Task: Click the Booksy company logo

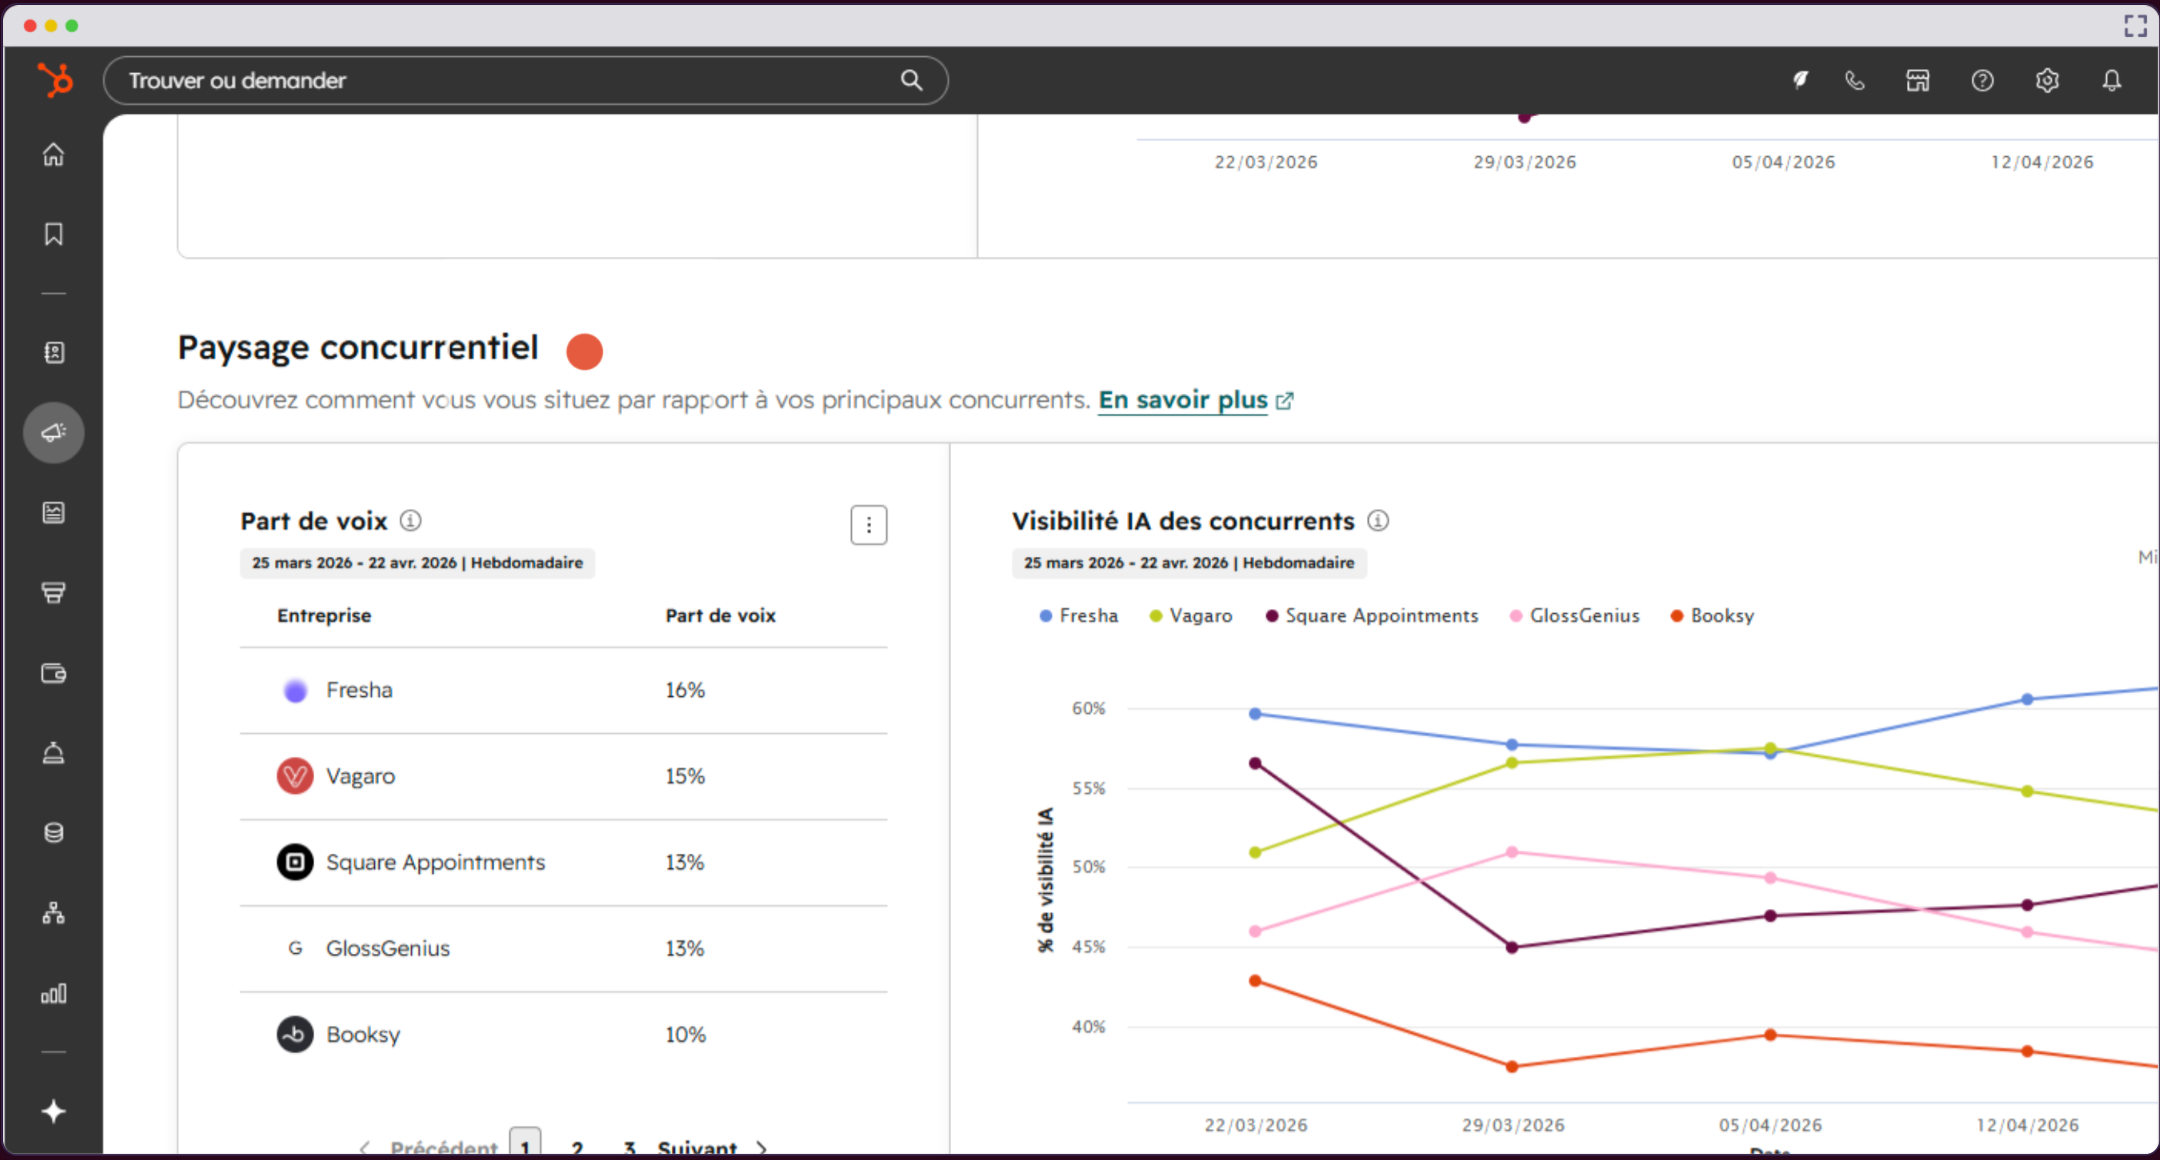Action: click(295, 1034)
